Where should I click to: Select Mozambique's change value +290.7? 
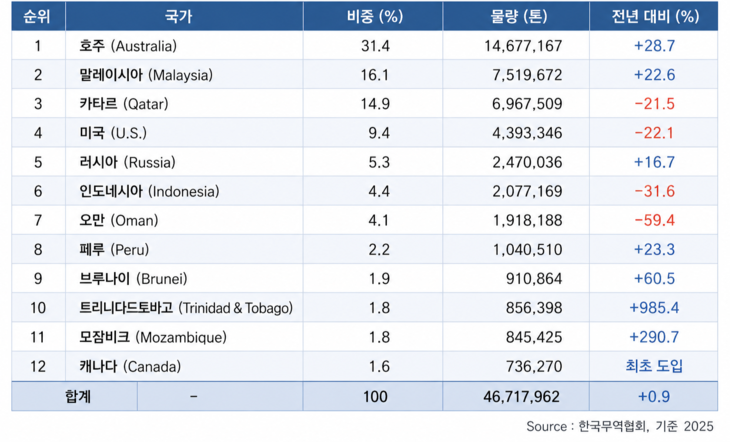click(x=656, y=337)
